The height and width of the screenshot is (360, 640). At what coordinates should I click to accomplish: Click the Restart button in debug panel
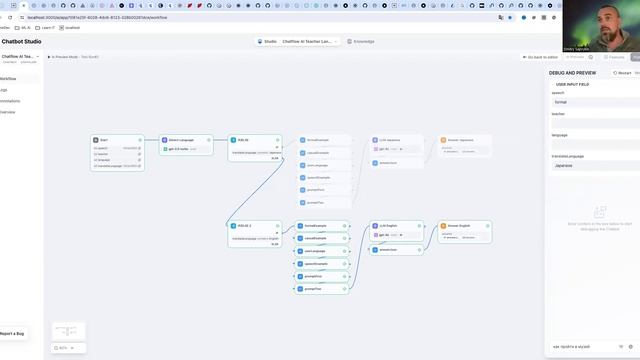(622, 73)
